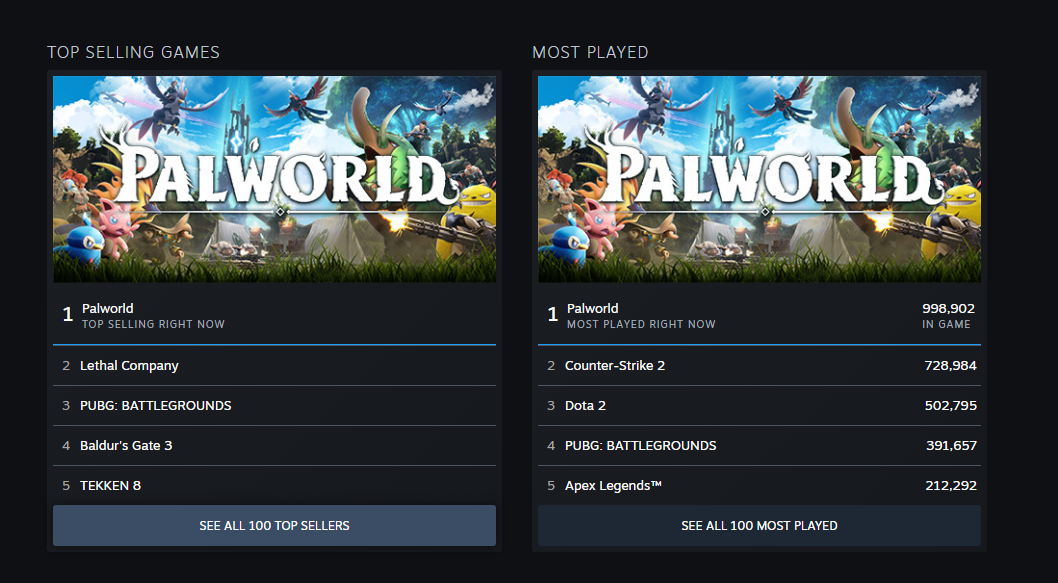
Task: Open Palworld banner image in Most Played
Action: point(759,179)
